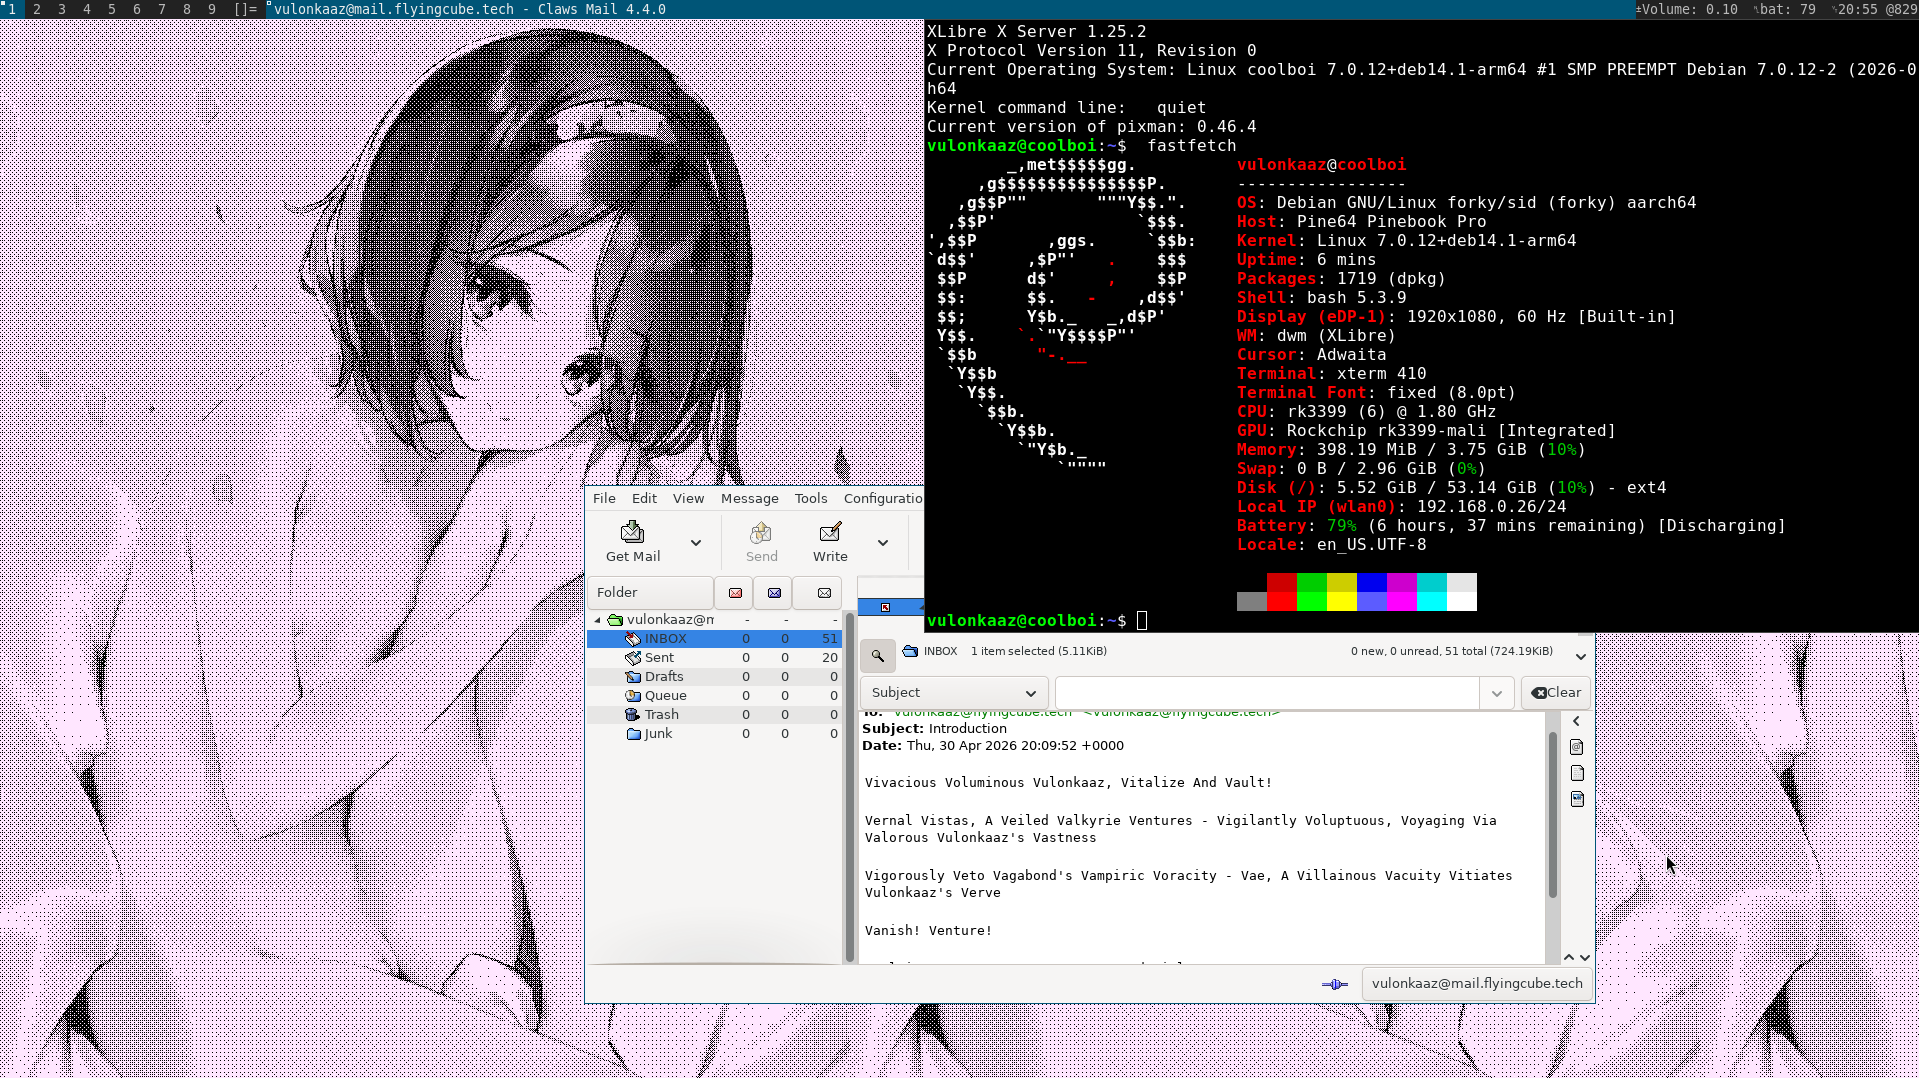
Task: Click the third MIME part document icon
Action: 1577,799
